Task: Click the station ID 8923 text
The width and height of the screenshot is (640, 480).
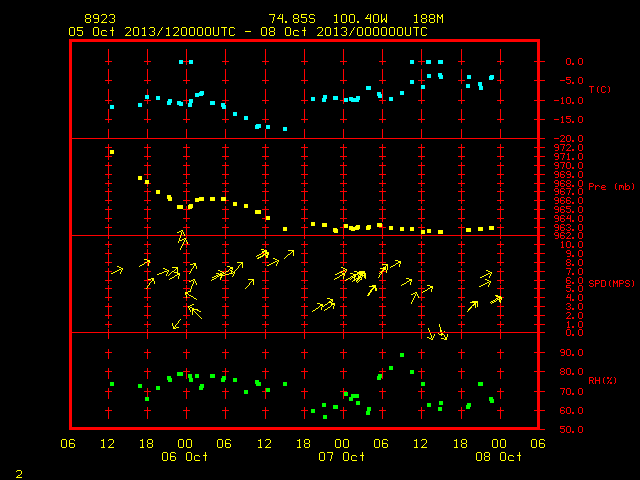Action: [x=100, y=19]
